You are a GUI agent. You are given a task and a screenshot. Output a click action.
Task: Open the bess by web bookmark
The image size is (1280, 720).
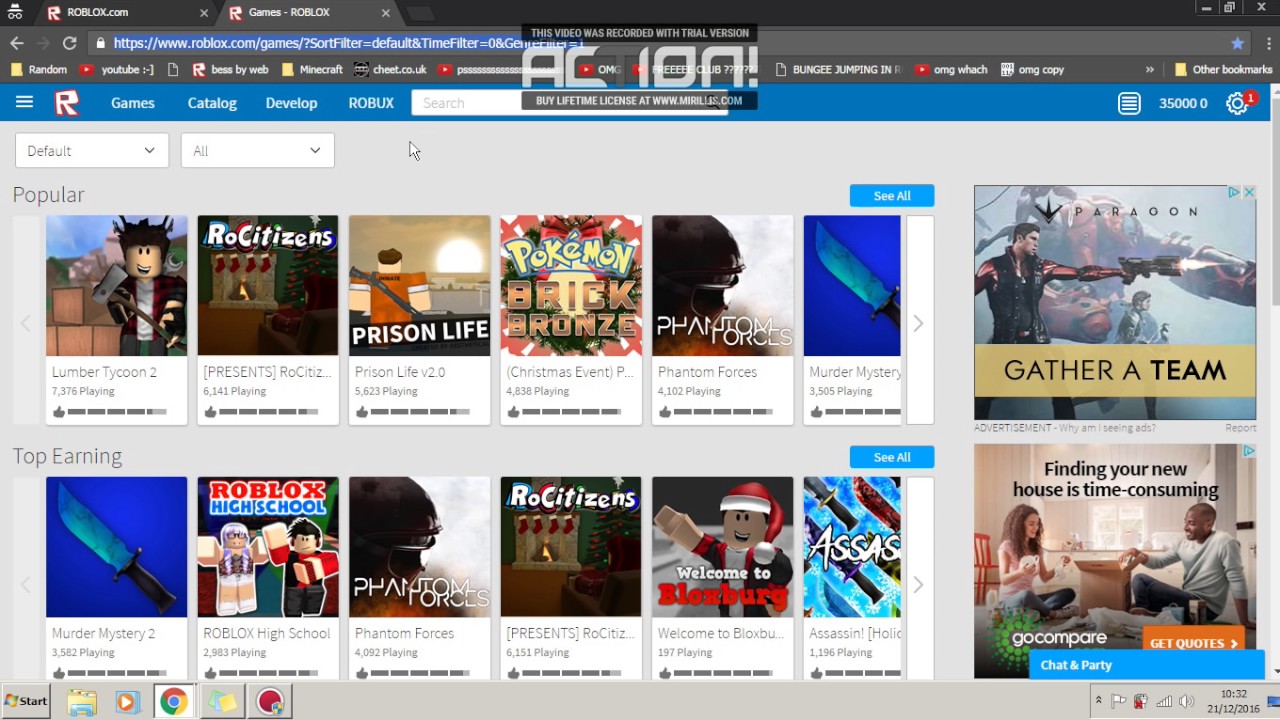click(230, 70)
